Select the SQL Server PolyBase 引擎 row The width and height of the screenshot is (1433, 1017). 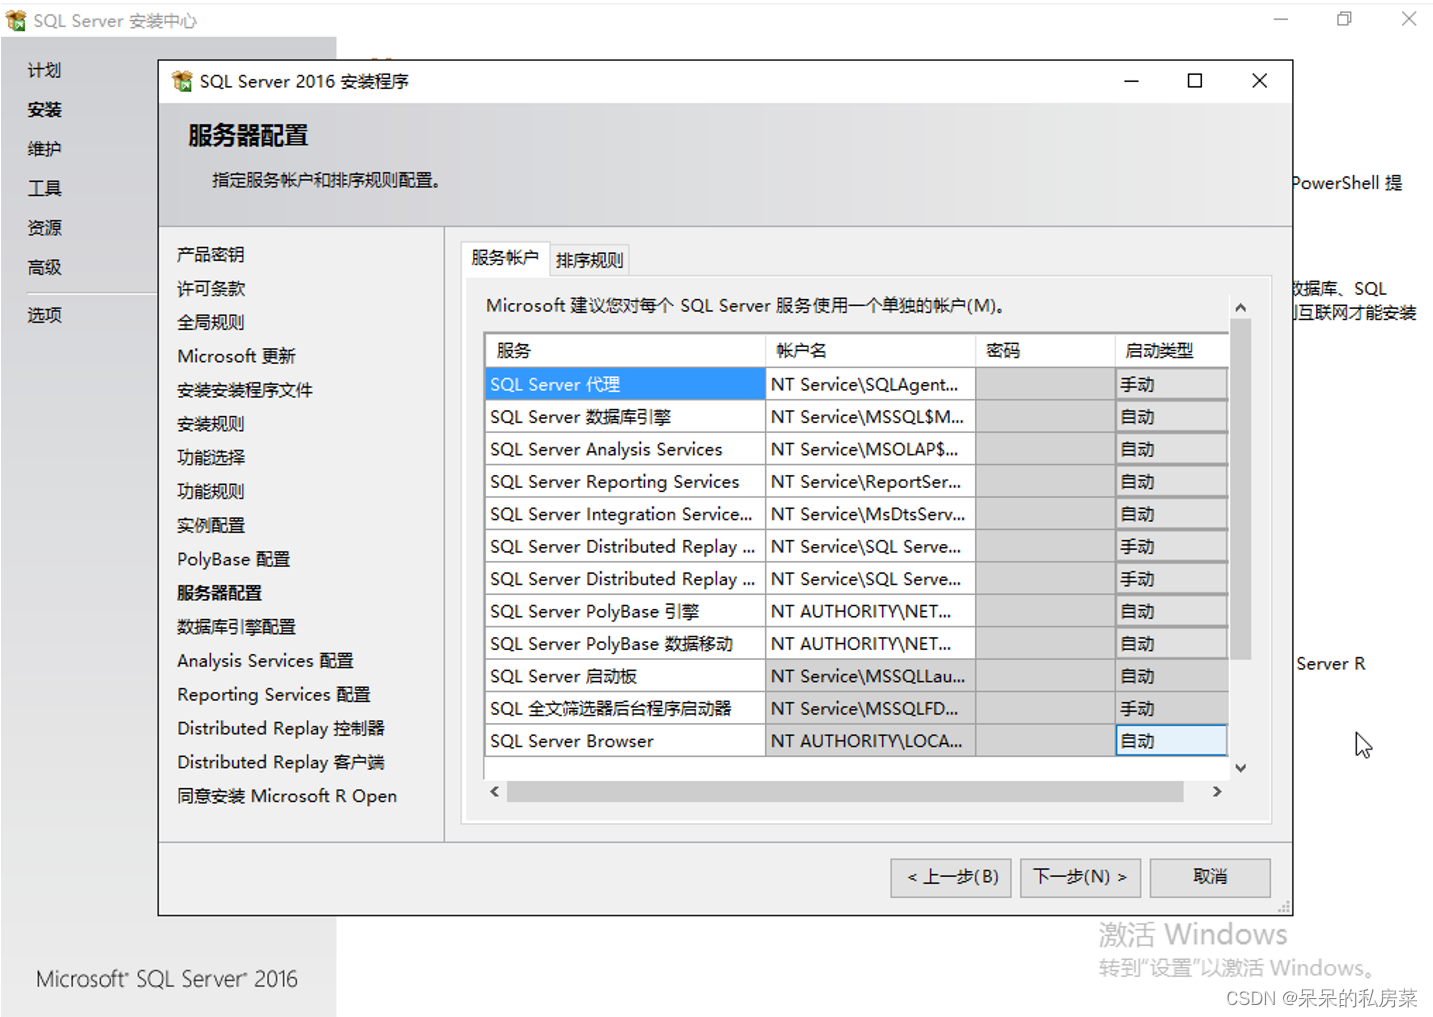click(x=625, y=611)
